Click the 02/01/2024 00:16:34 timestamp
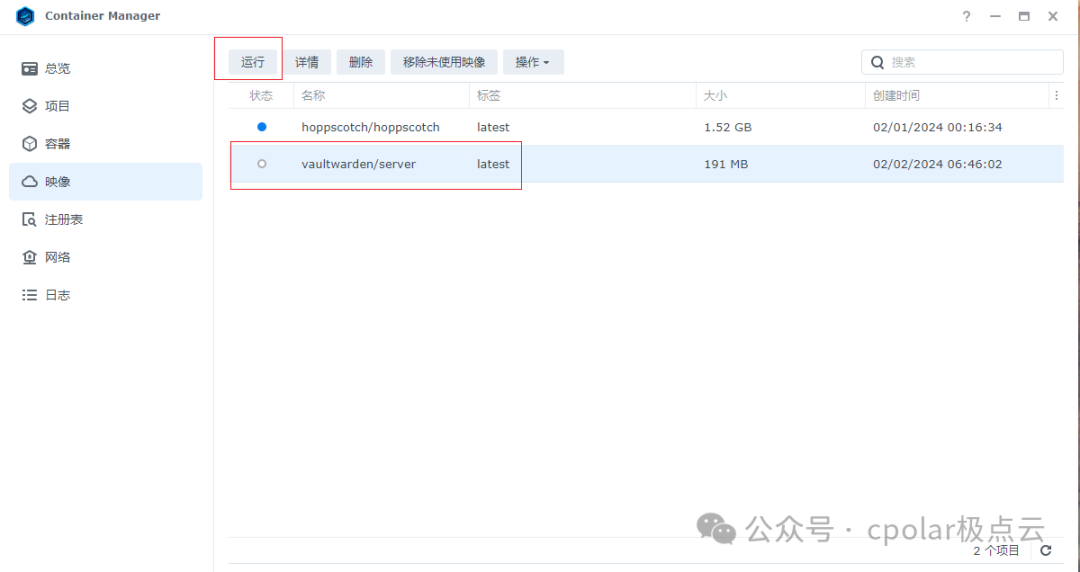Viewport: 1080px width, 572px height. click(937, 127)
